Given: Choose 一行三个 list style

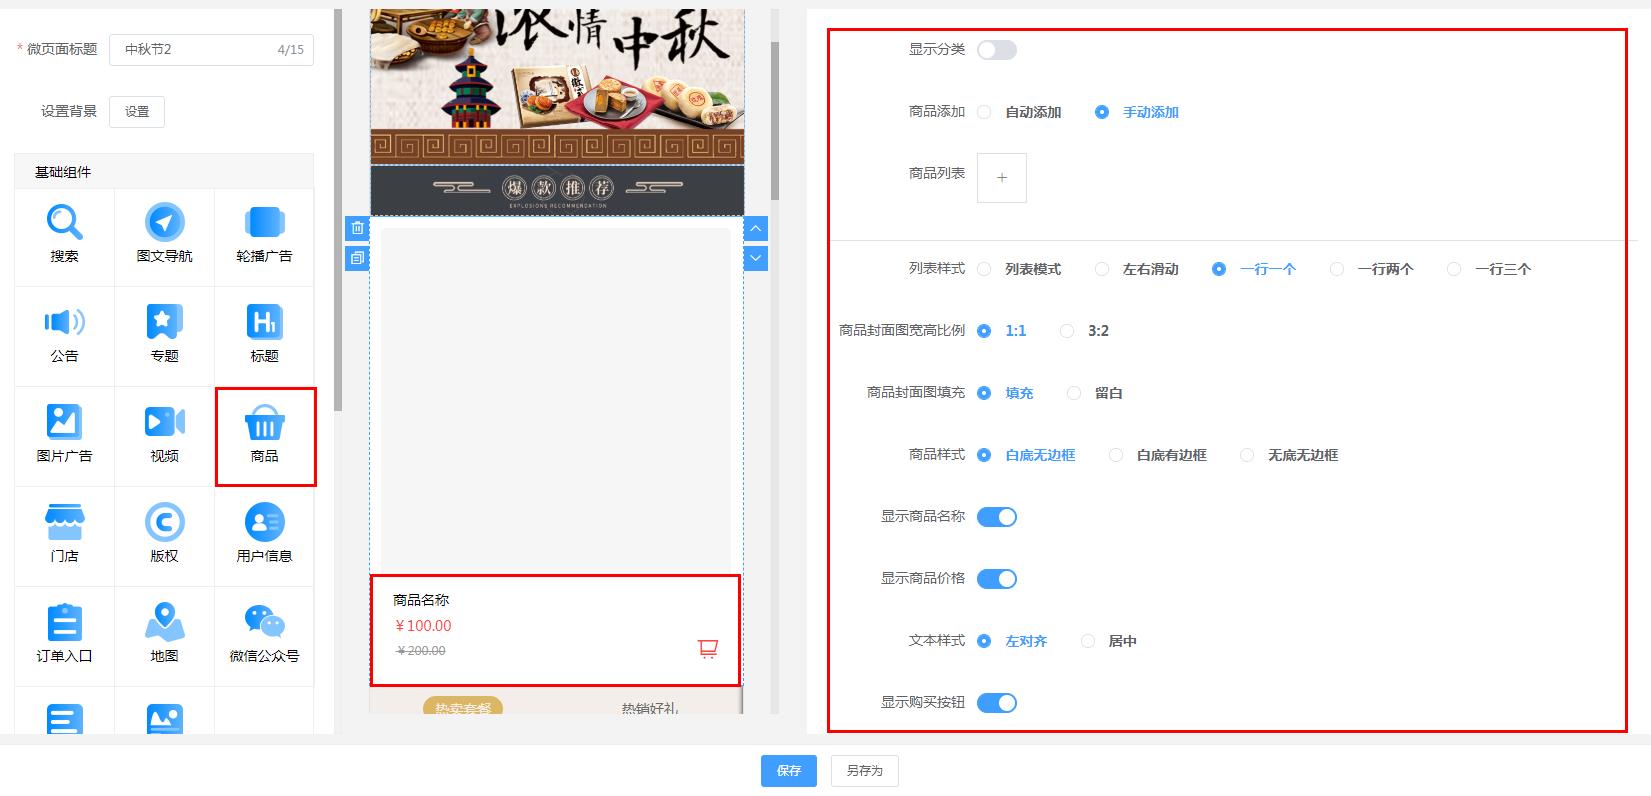Looking at the screenshot, I should (x=1489, y=269).
